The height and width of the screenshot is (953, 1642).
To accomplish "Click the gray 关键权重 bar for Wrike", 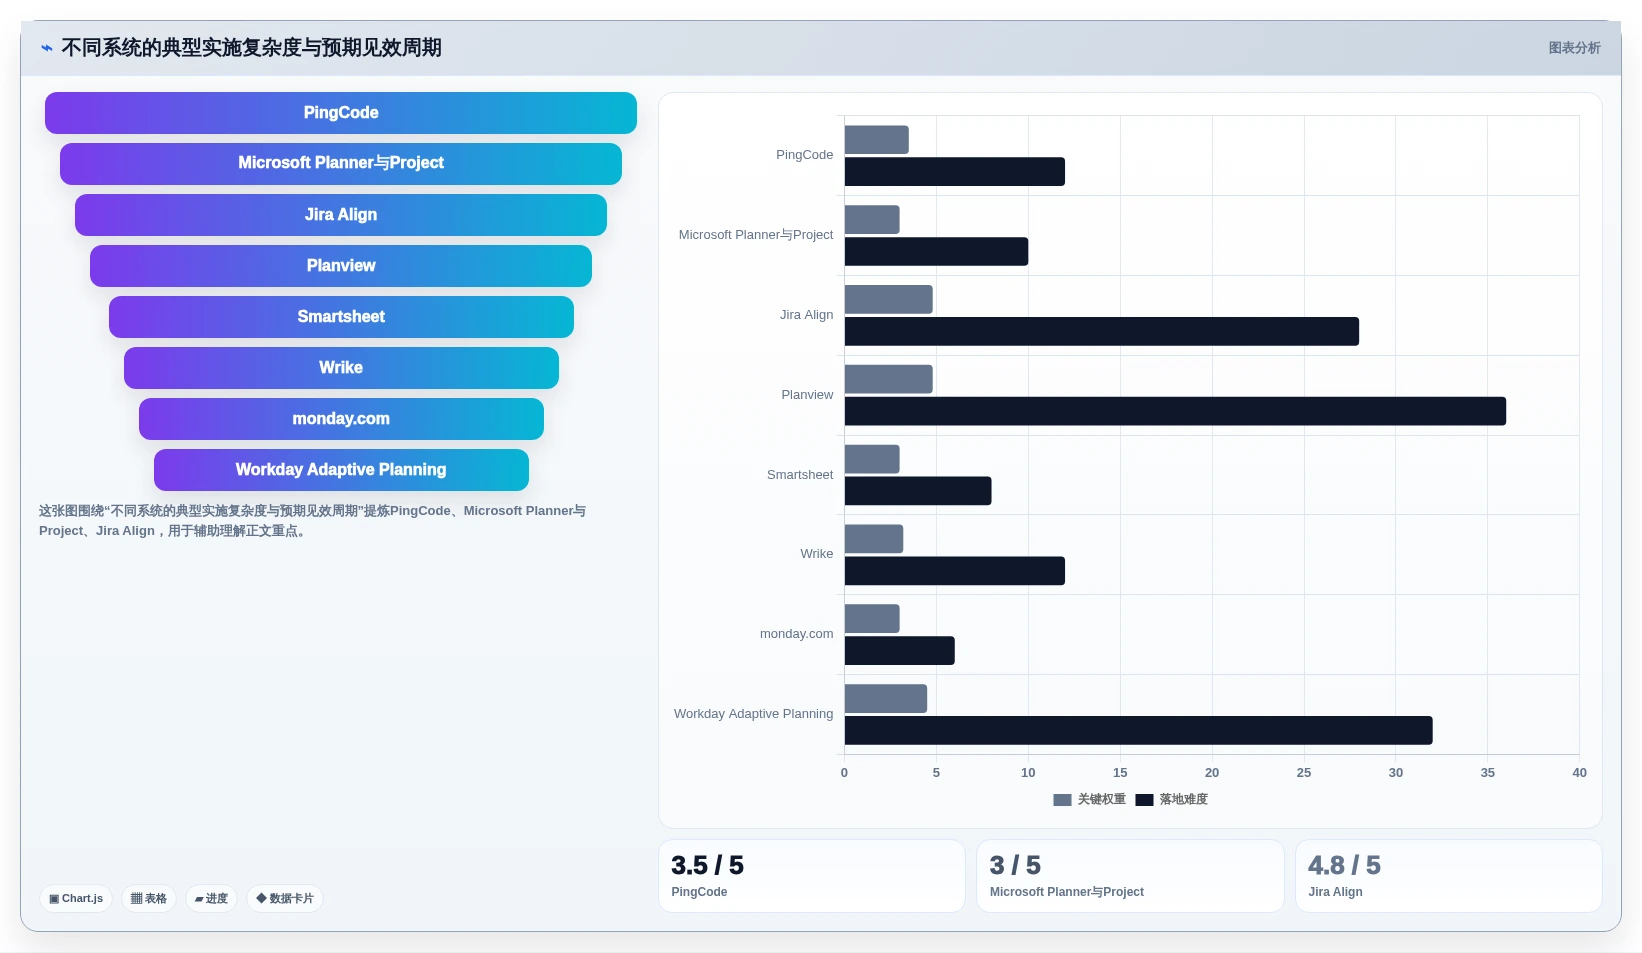I will [874, 539].
